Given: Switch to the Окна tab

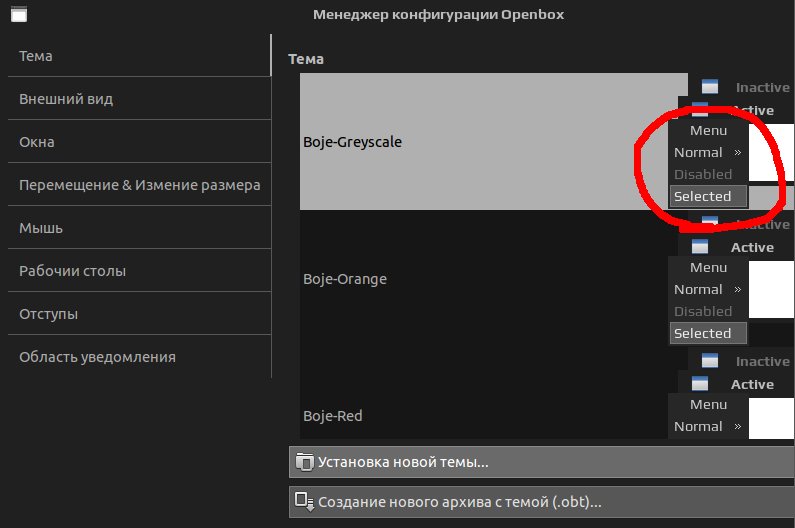Looking at the screenshot, I should point(37,142).
